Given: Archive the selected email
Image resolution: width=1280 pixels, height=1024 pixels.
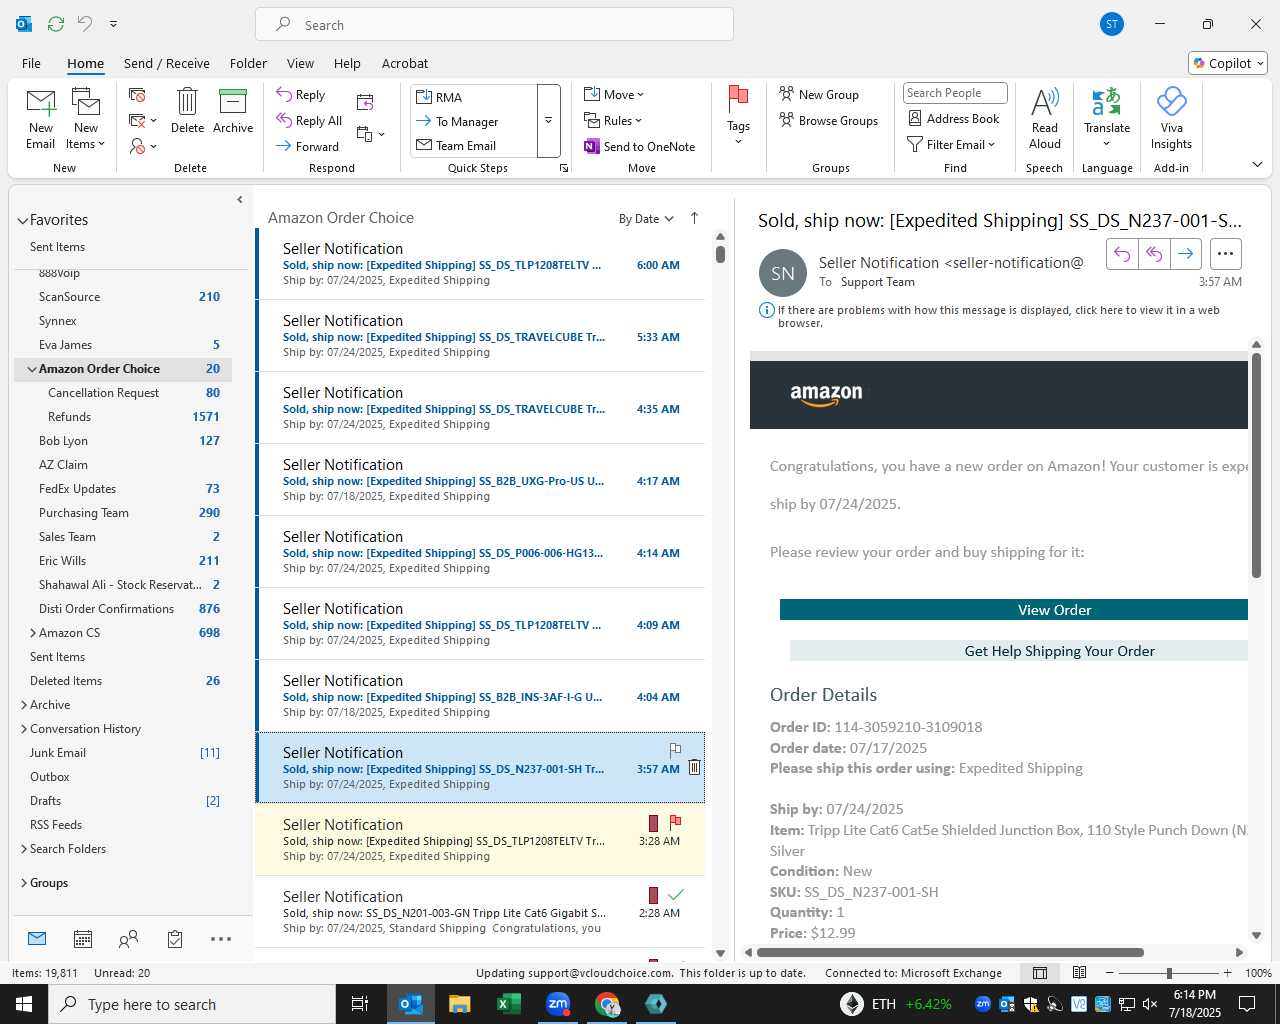Looking at the screenshot, I should click(233, 110).
